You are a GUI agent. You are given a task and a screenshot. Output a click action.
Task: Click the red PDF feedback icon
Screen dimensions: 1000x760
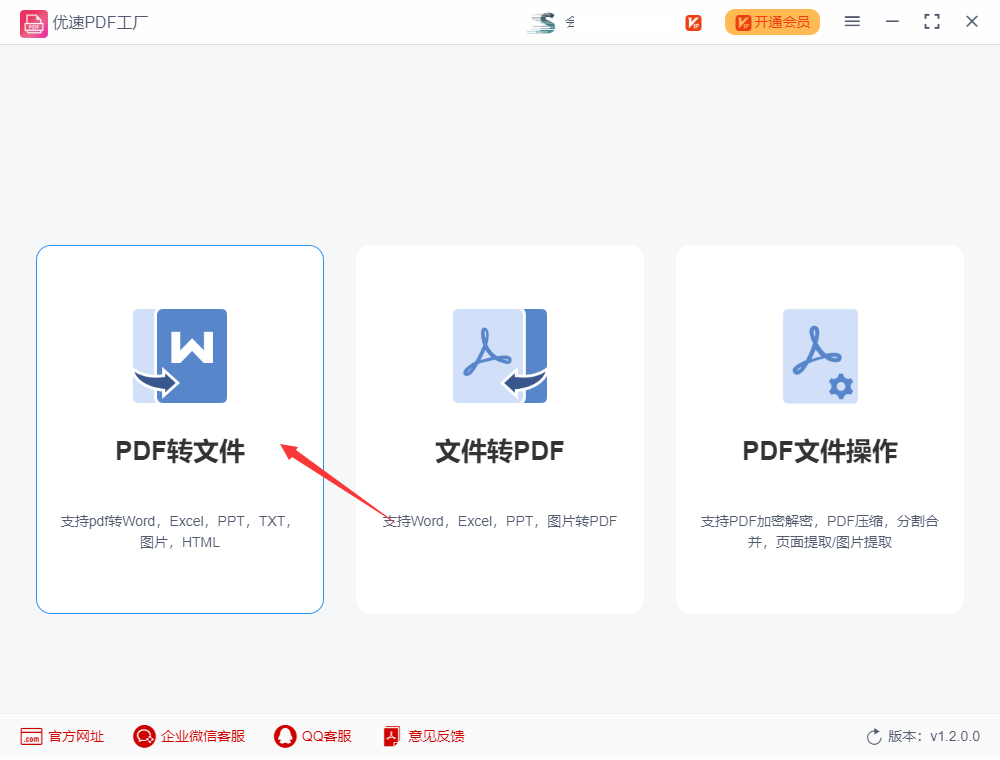click(x=392, y=736)
